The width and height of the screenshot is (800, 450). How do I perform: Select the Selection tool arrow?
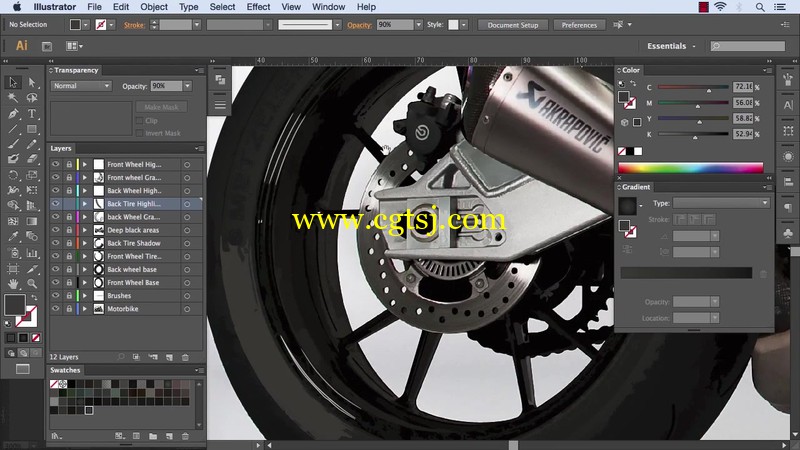[13, 82]
